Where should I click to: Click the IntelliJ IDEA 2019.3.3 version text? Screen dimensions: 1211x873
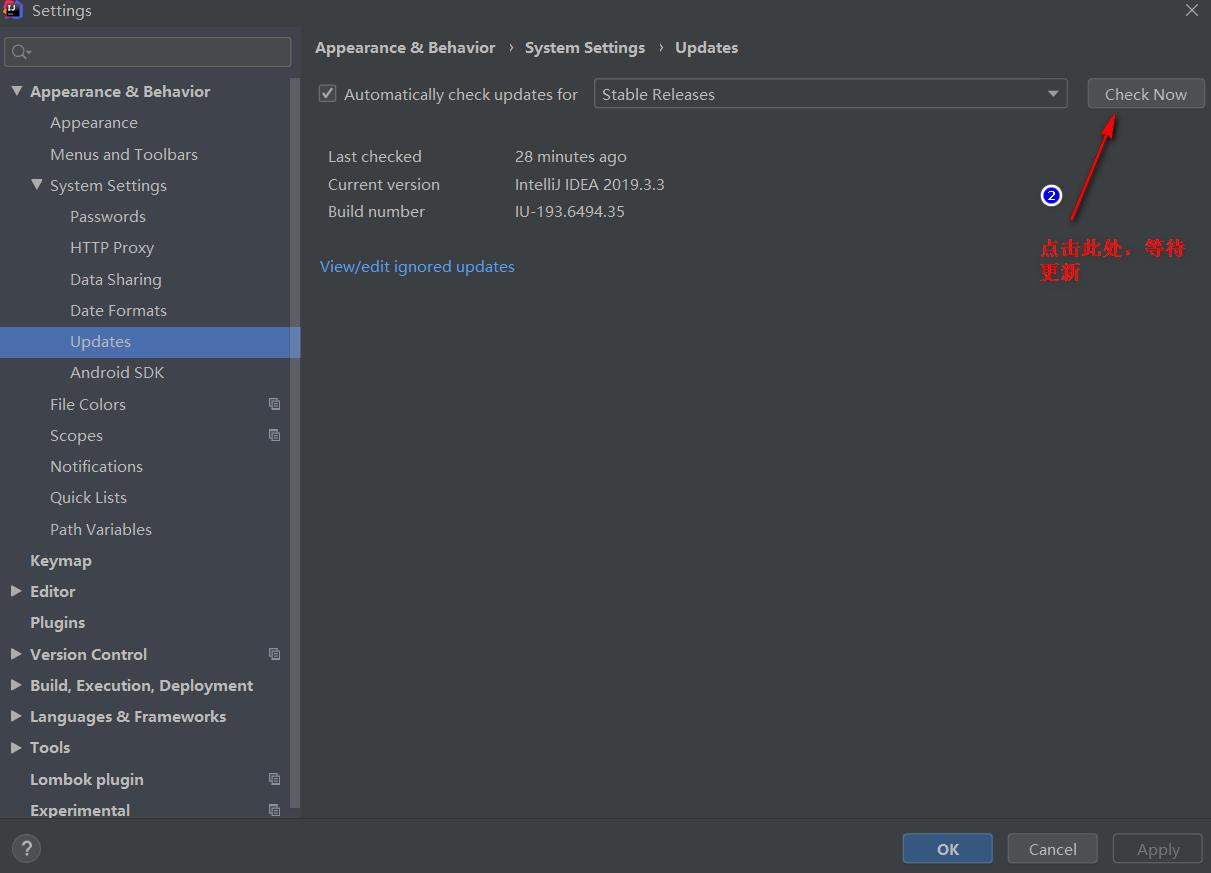coord(590,184)
